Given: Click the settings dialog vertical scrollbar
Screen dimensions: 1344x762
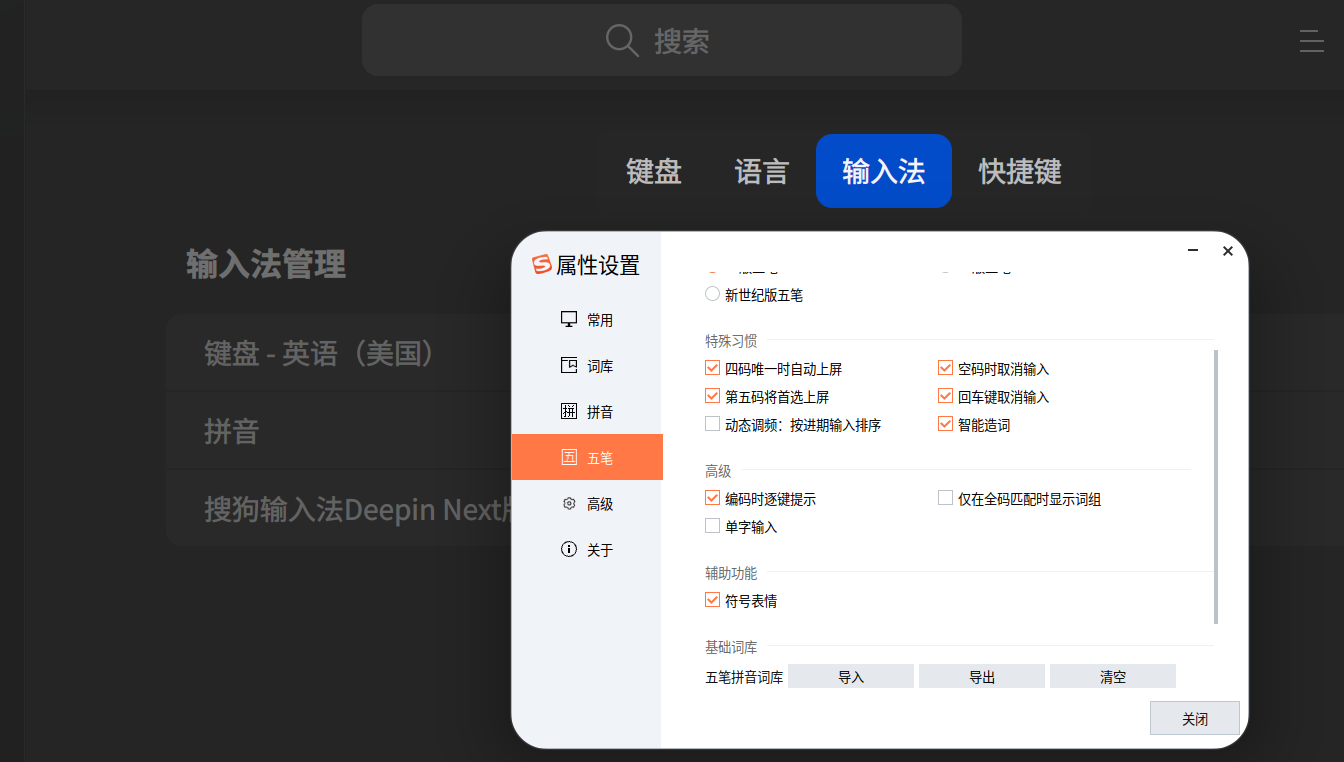Looking at the screenshot, I should point(1216,487).
